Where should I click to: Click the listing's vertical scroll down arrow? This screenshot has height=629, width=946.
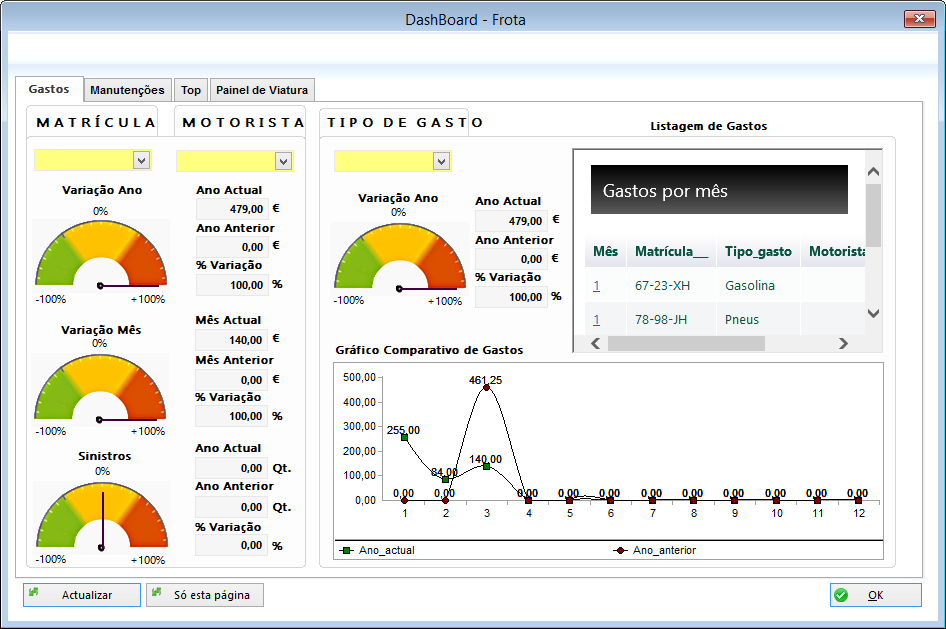pyautogui.click(x=873, y=314)
